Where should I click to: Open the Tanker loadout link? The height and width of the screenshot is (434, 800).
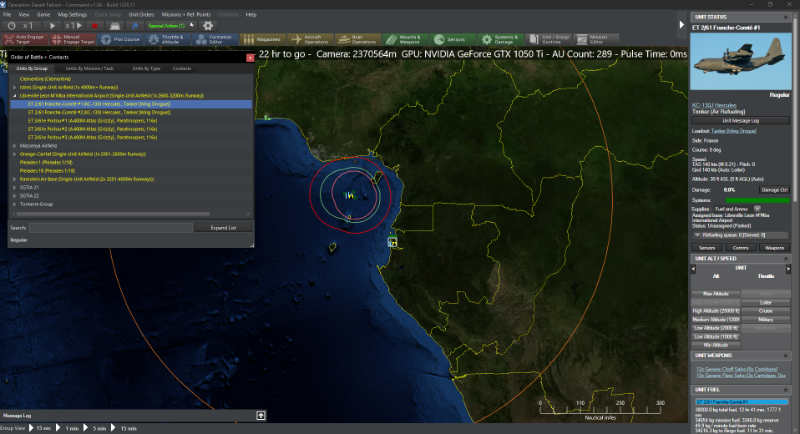click(x=734, y=131)
